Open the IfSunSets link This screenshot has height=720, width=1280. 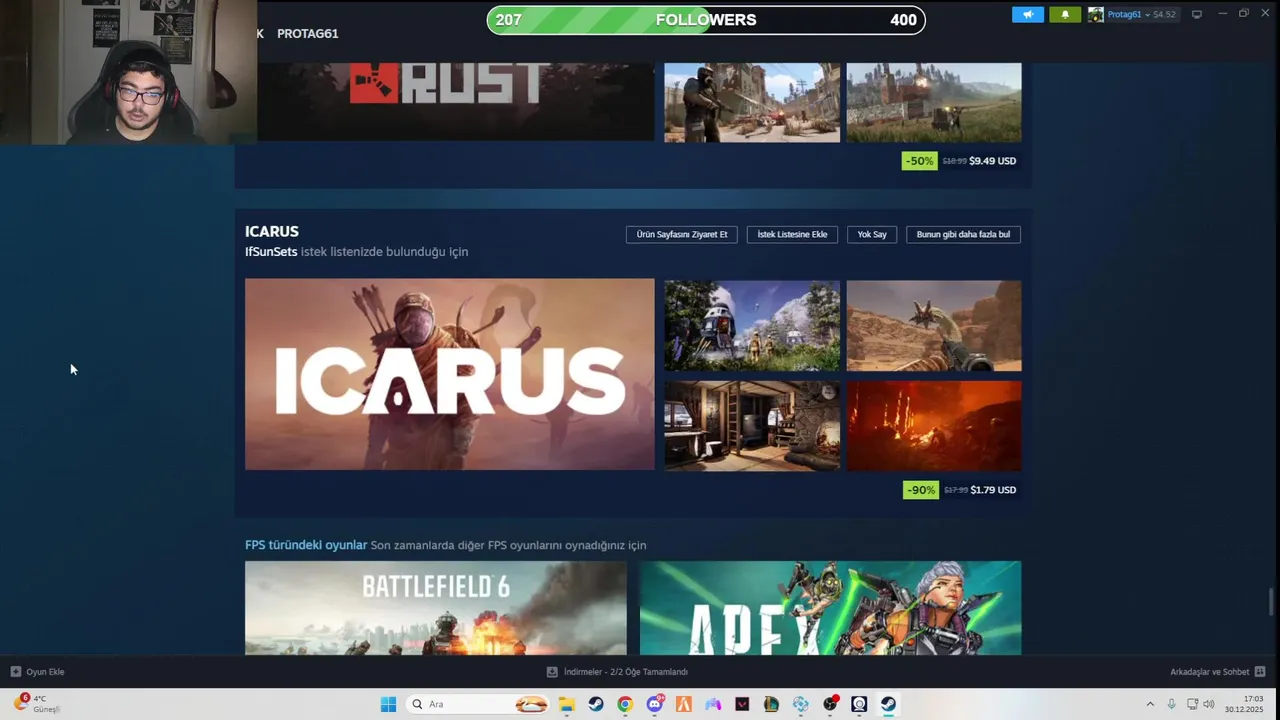pos(271,252)
